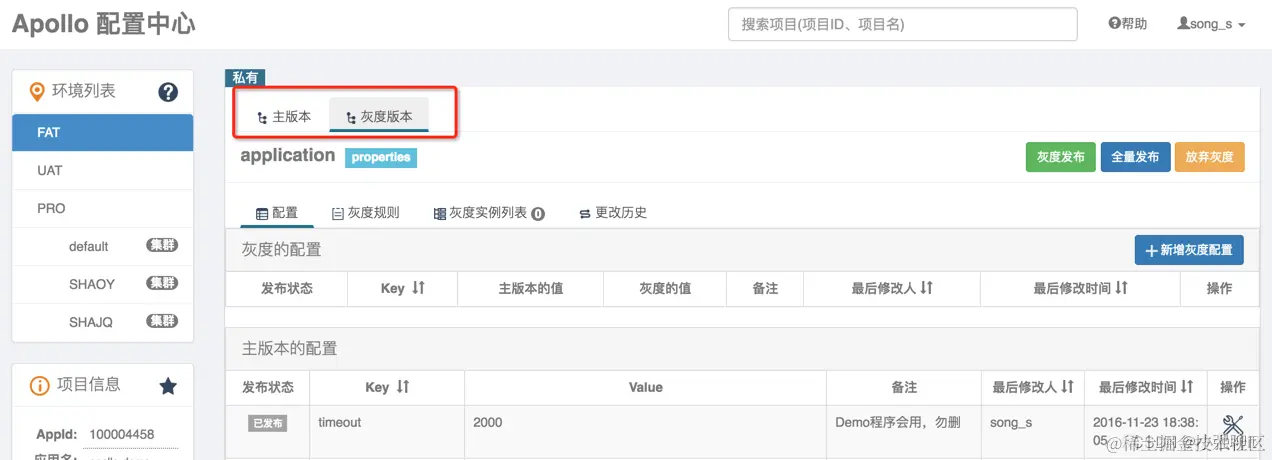Open the song_s user dropdown
The image size is (1272, 460).
pos(1211,24)
